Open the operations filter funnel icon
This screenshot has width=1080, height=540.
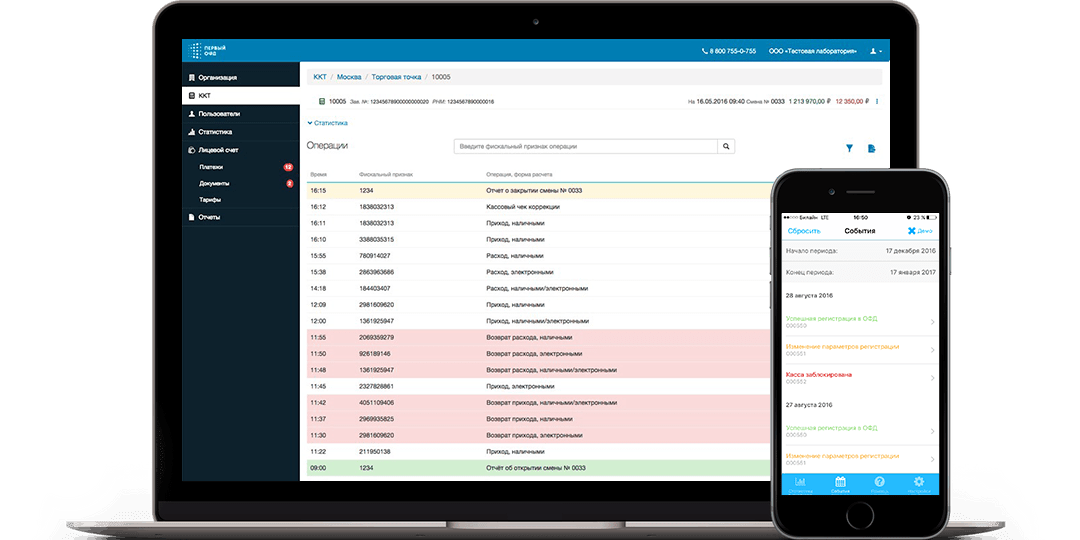coord(849,148)
